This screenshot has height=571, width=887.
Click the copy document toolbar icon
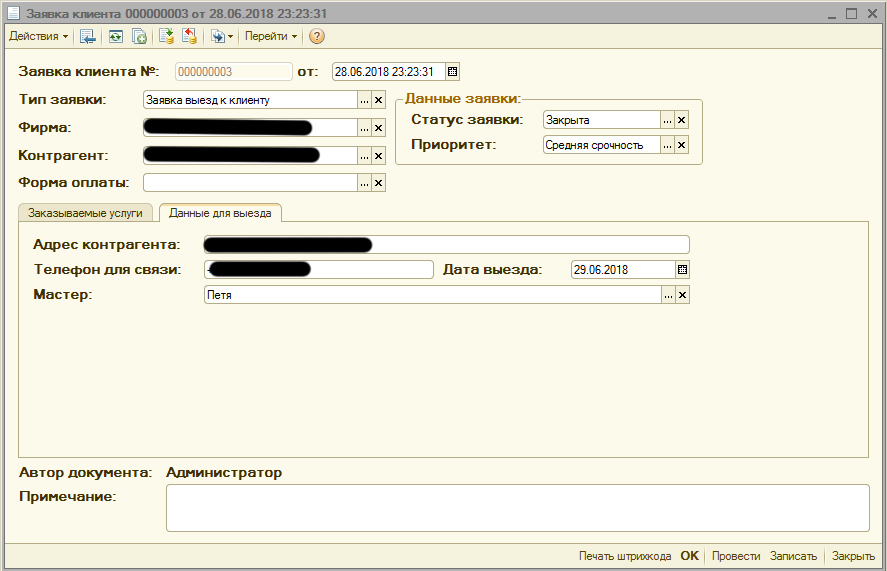click(x=139, y=36)
